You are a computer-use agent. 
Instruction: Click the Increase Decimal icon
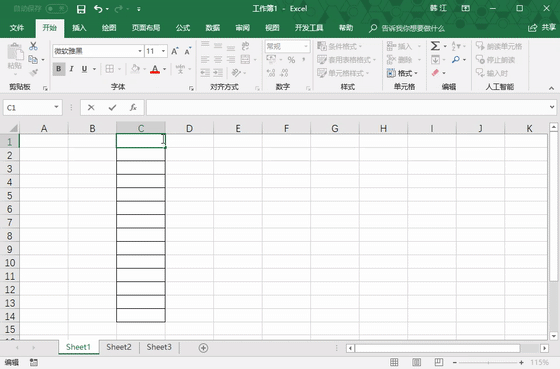tap(271, 73)
